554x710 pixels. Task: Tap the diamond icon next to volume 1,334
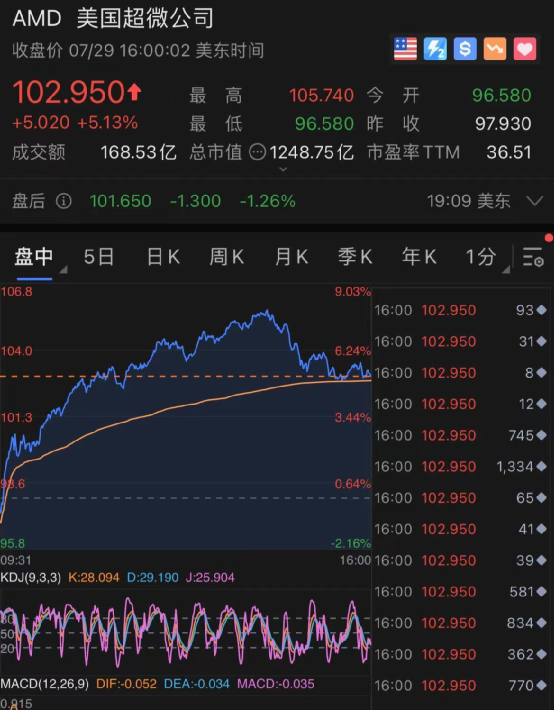(x=541, y=466)
